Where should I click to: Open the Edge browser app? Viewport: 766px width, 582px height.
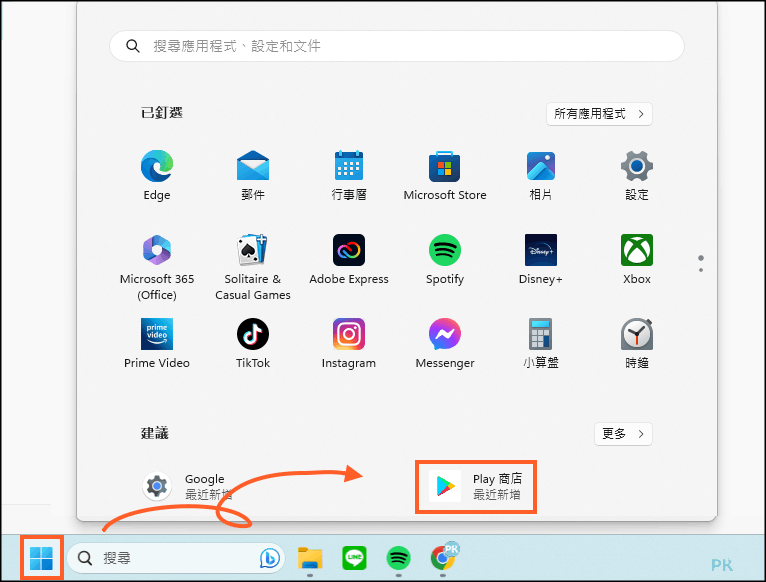coord(157,174)
